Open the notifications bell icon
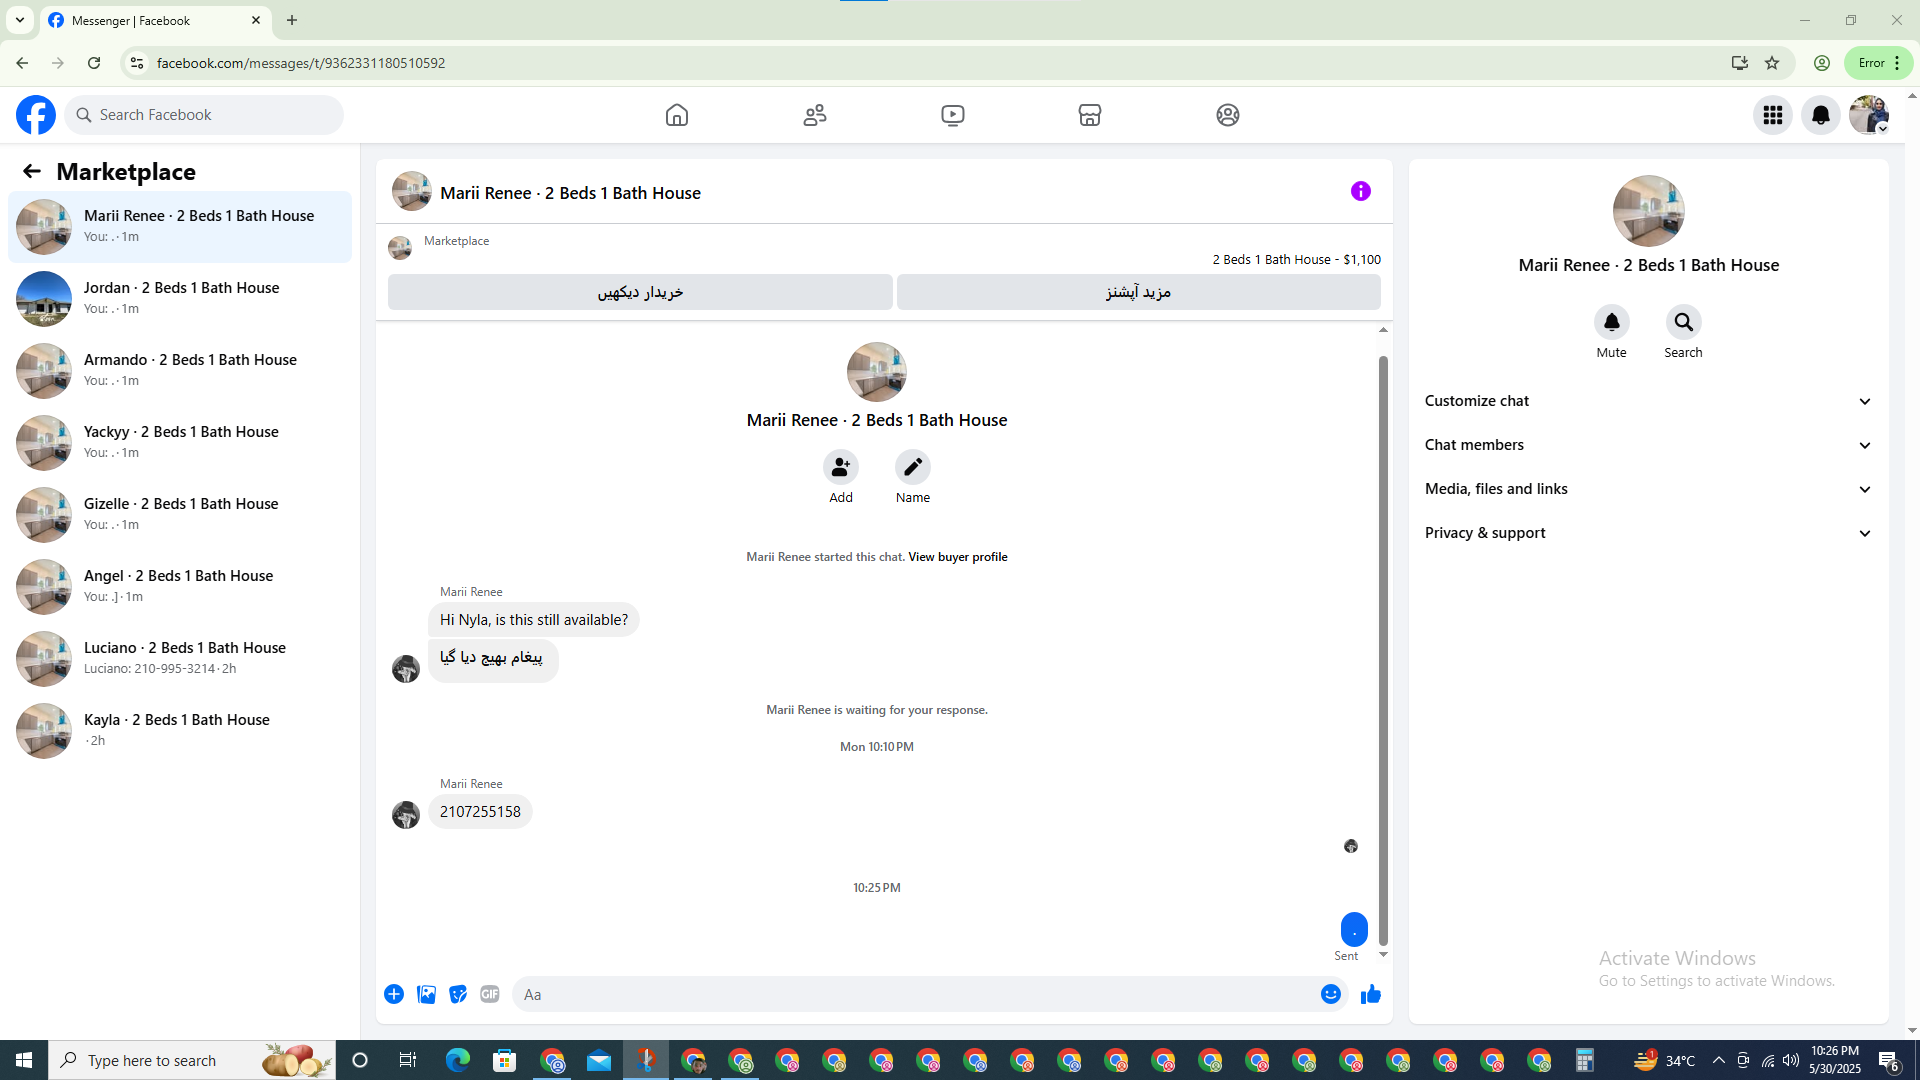 [1821, 115]
